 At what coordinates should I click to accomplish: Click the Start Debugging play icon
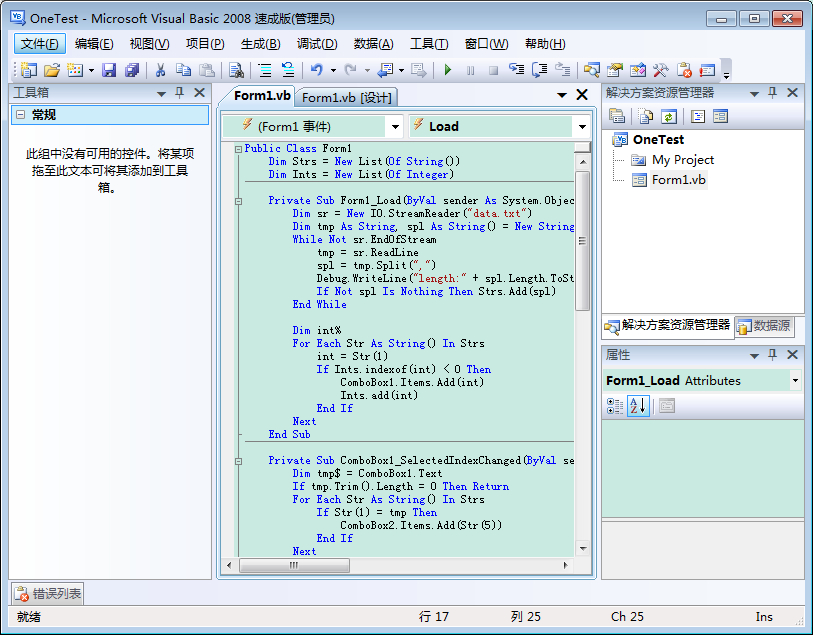[x=447, y=70]
